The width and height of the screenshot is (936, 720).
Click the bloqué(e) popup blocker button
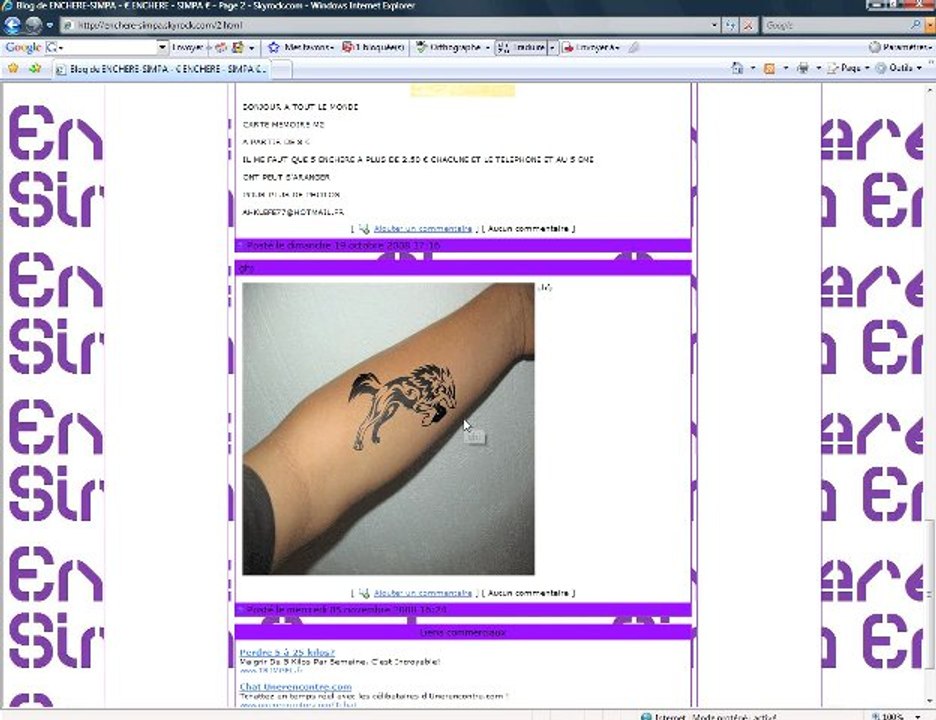pos(373,47)
